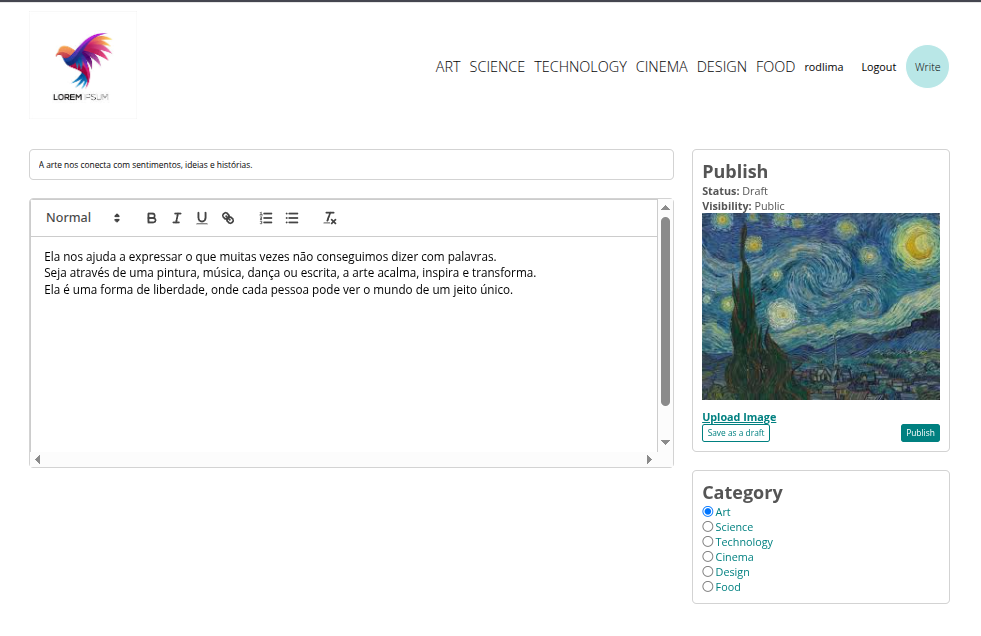This screenshot has width=981, height=636.
Task: Focus the post title input field
Action: click(351, 165)
